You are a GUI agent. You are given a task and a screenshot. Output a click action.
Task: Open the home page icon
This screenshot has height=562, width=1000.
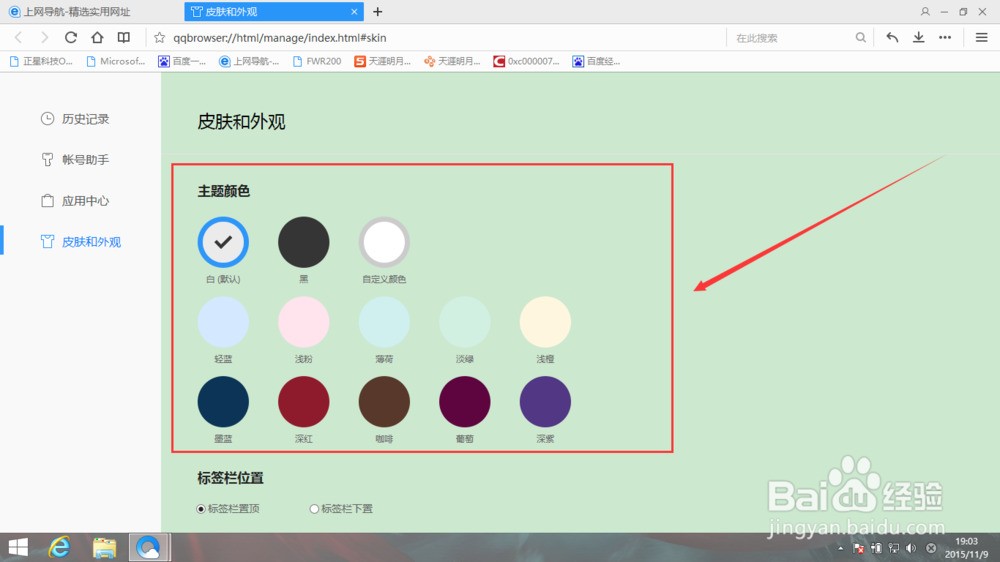[x=97, y=38]
